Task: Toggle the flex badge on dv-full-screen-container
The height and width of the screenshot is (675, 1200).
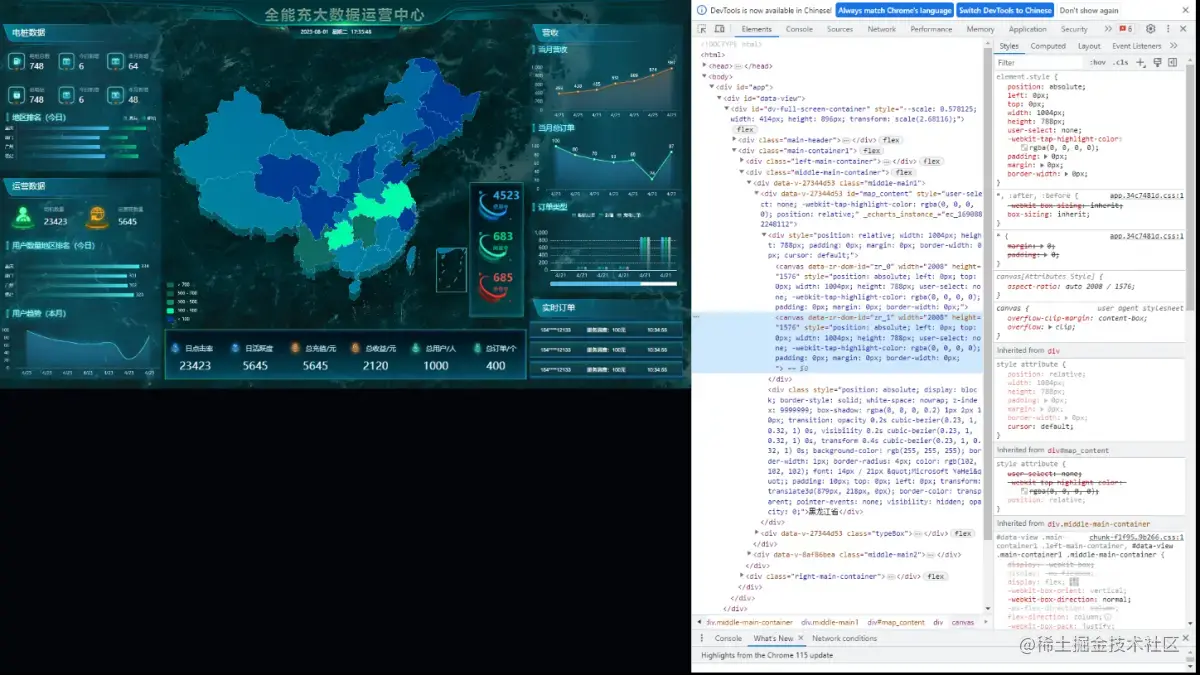Action: tap(745, 129)
